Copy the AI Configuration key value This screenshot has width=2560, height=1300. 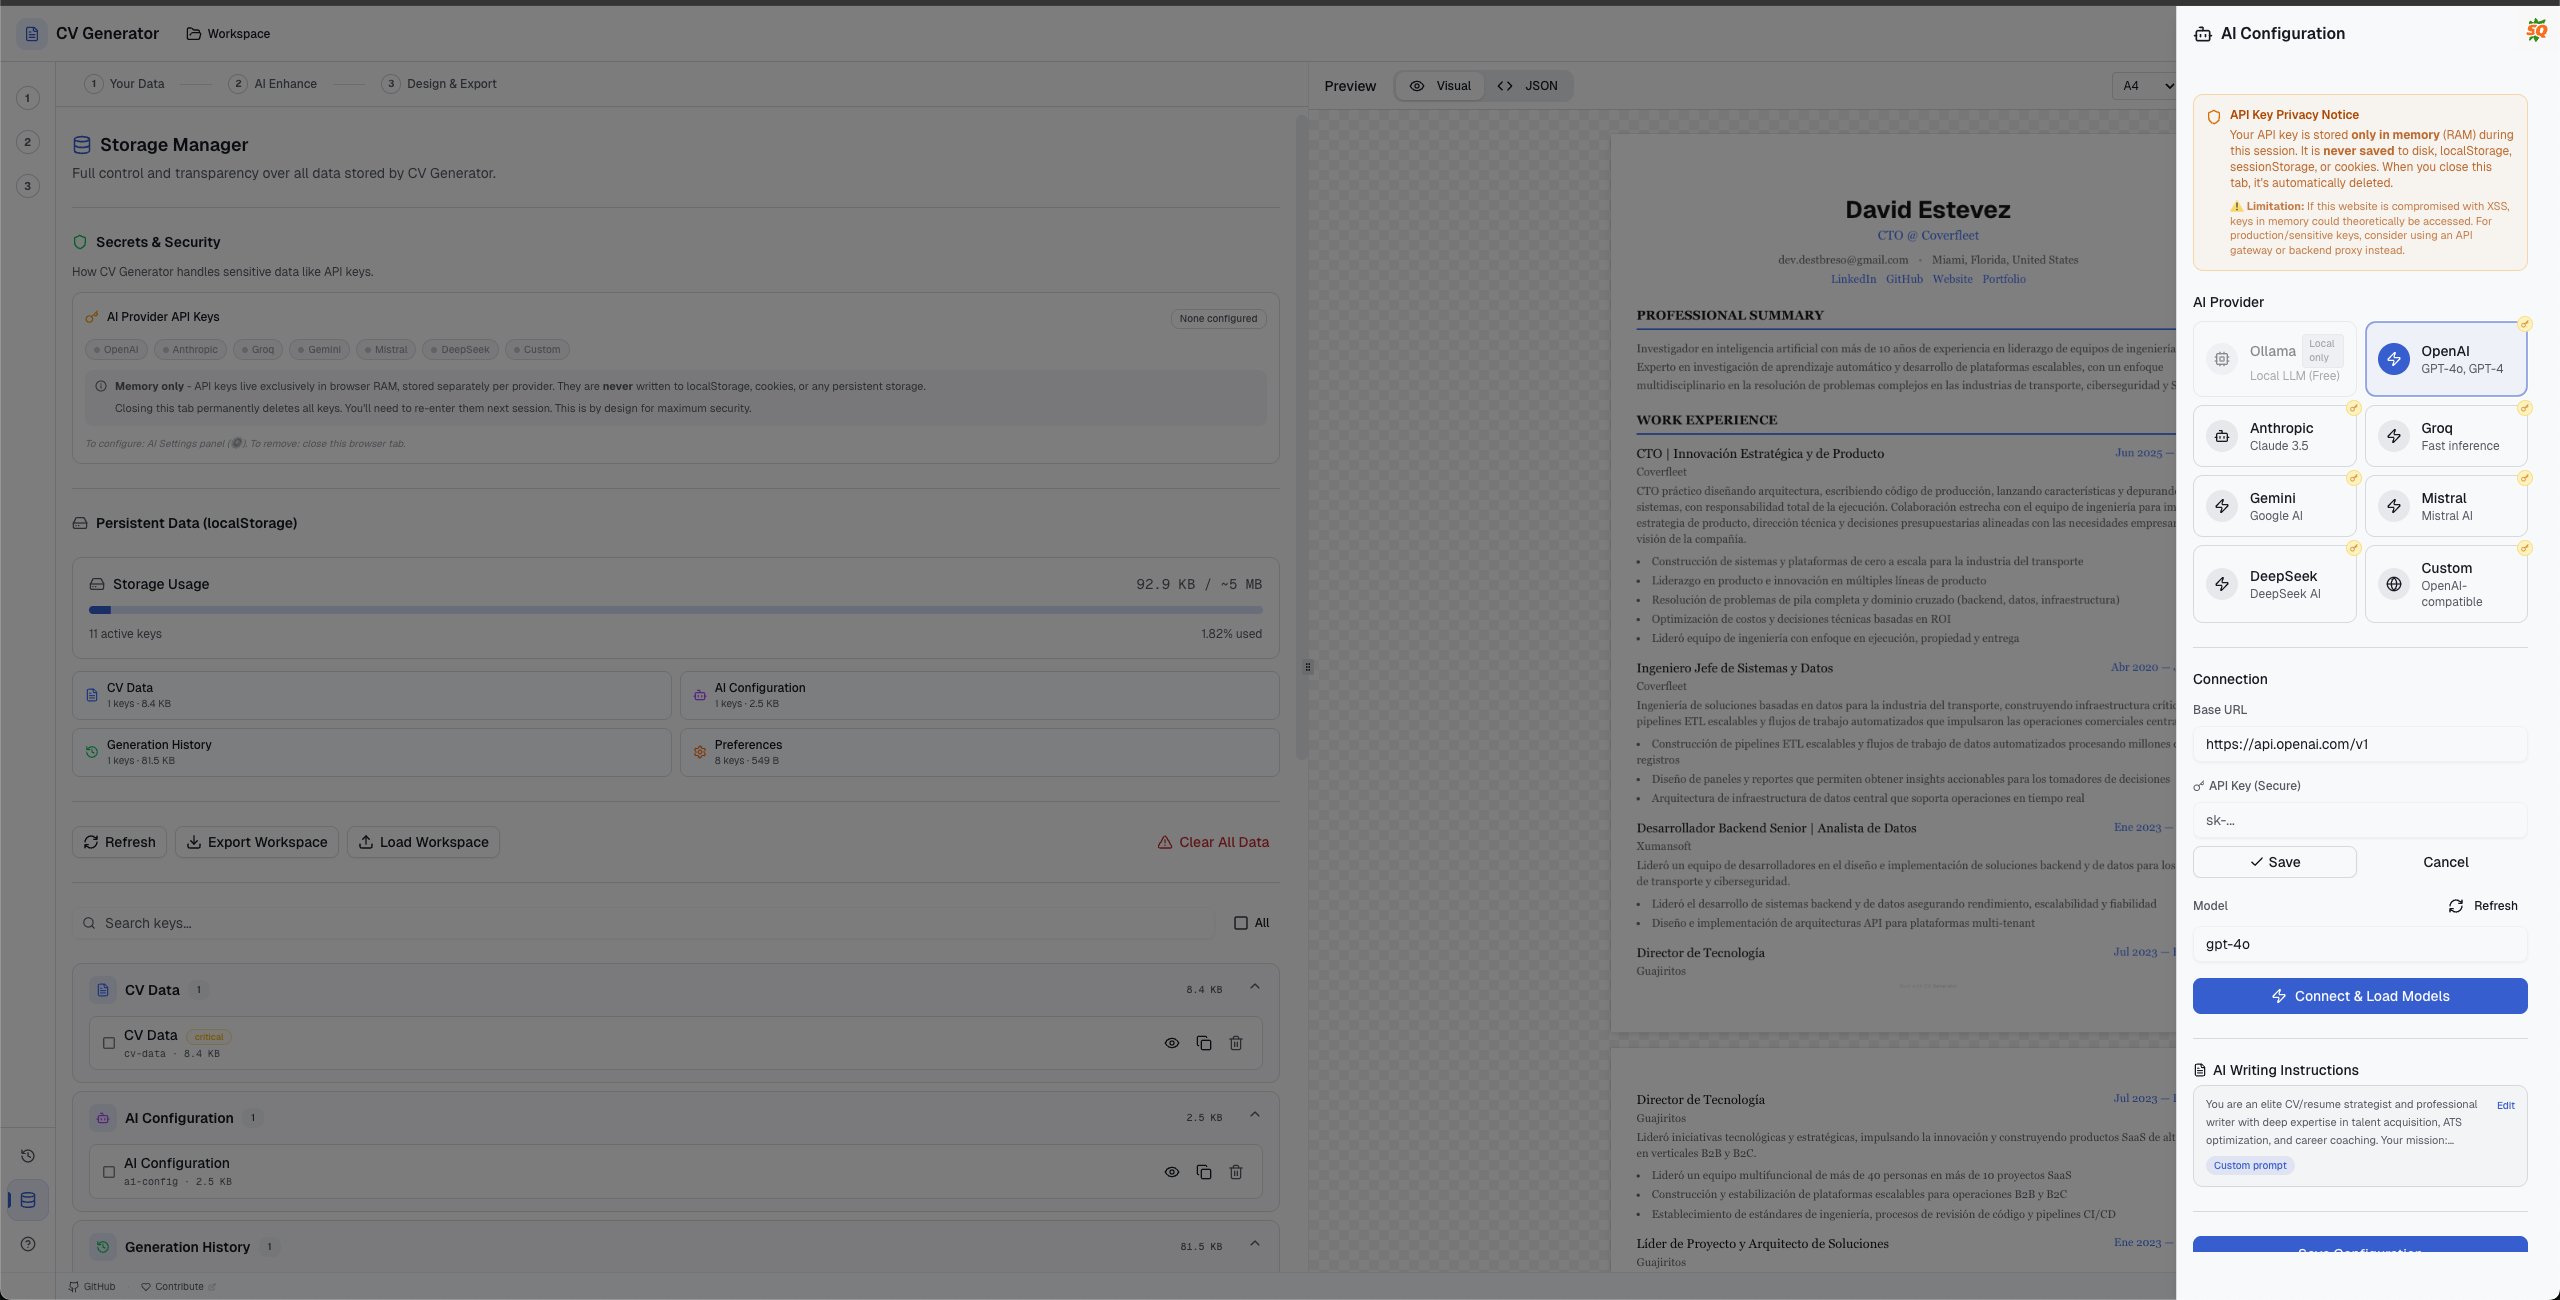pyautogui.click(x=1204, y=1171)
